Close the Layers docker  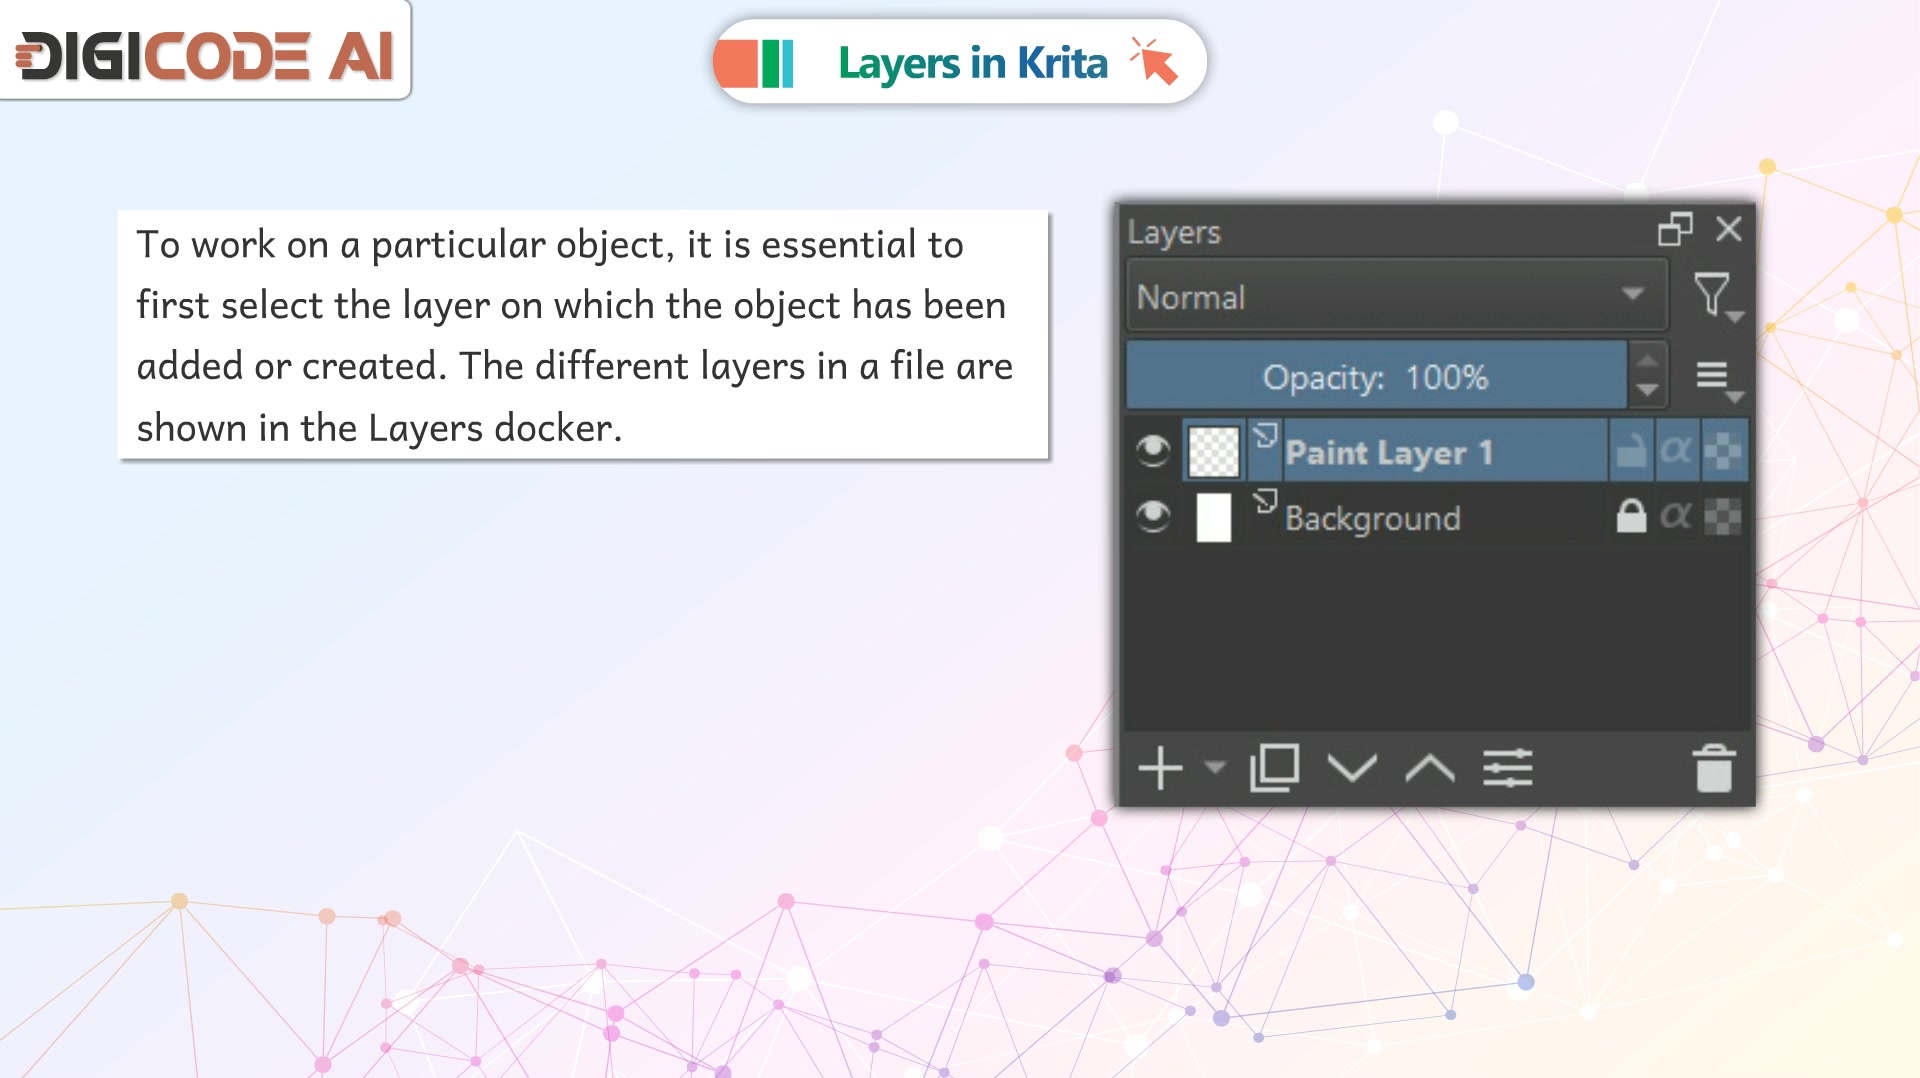click(x=1728, y=229)
